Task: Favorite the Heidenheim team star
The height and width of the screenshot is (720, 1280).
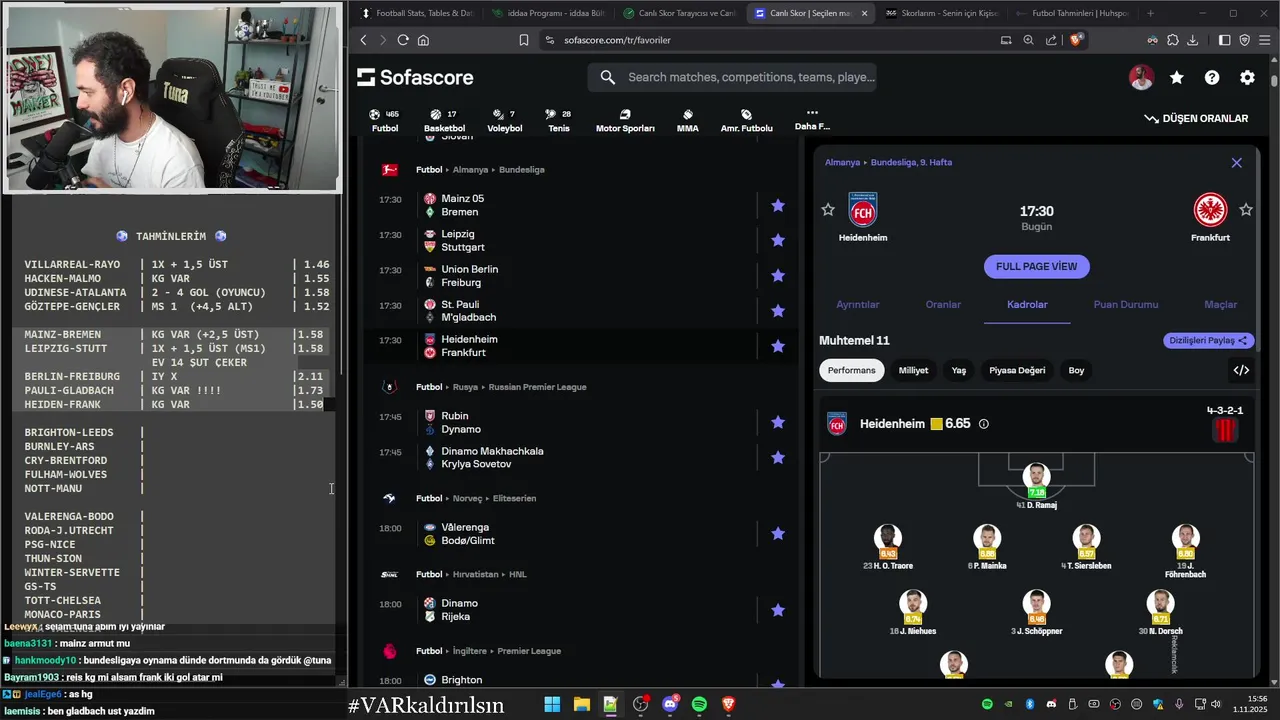Action: (x=828, y=209)
